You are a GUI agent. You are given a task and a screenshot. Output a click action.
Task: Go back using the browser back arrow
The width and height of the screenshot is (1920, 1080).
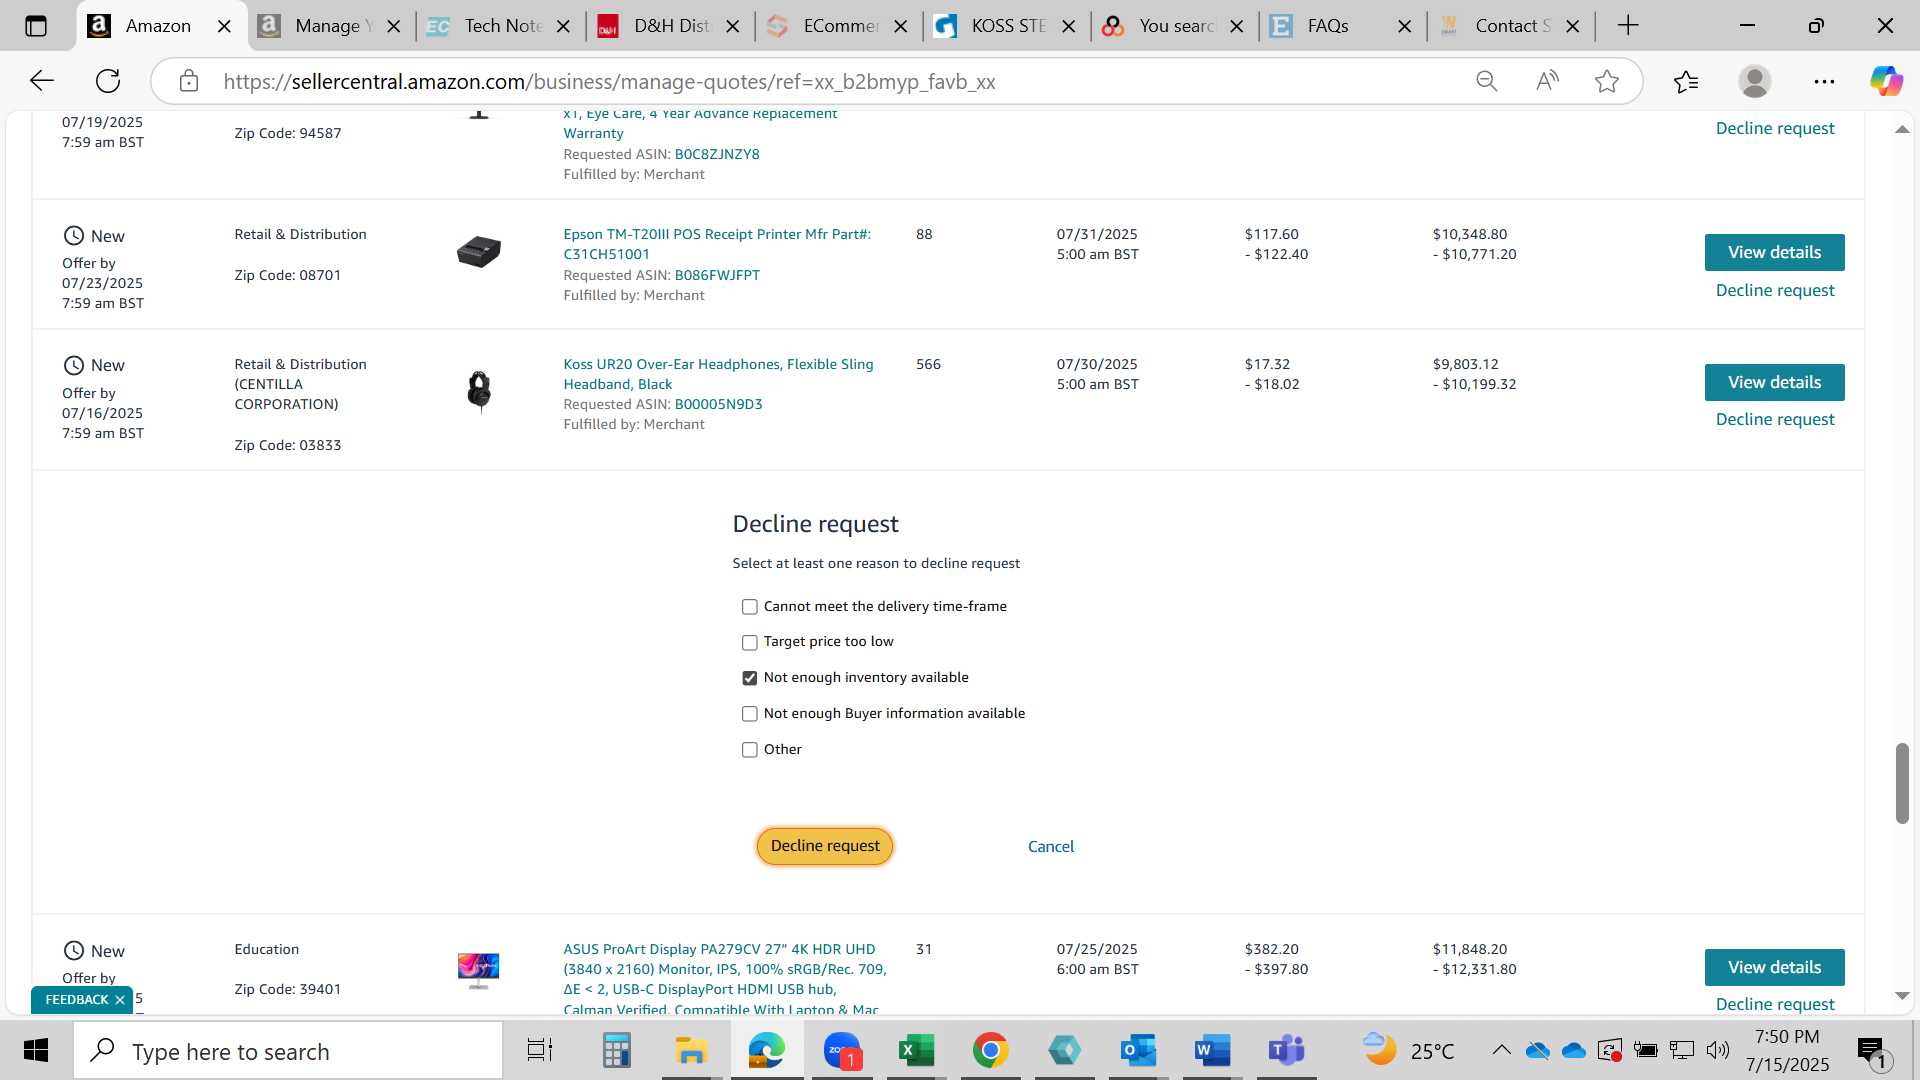41,81
